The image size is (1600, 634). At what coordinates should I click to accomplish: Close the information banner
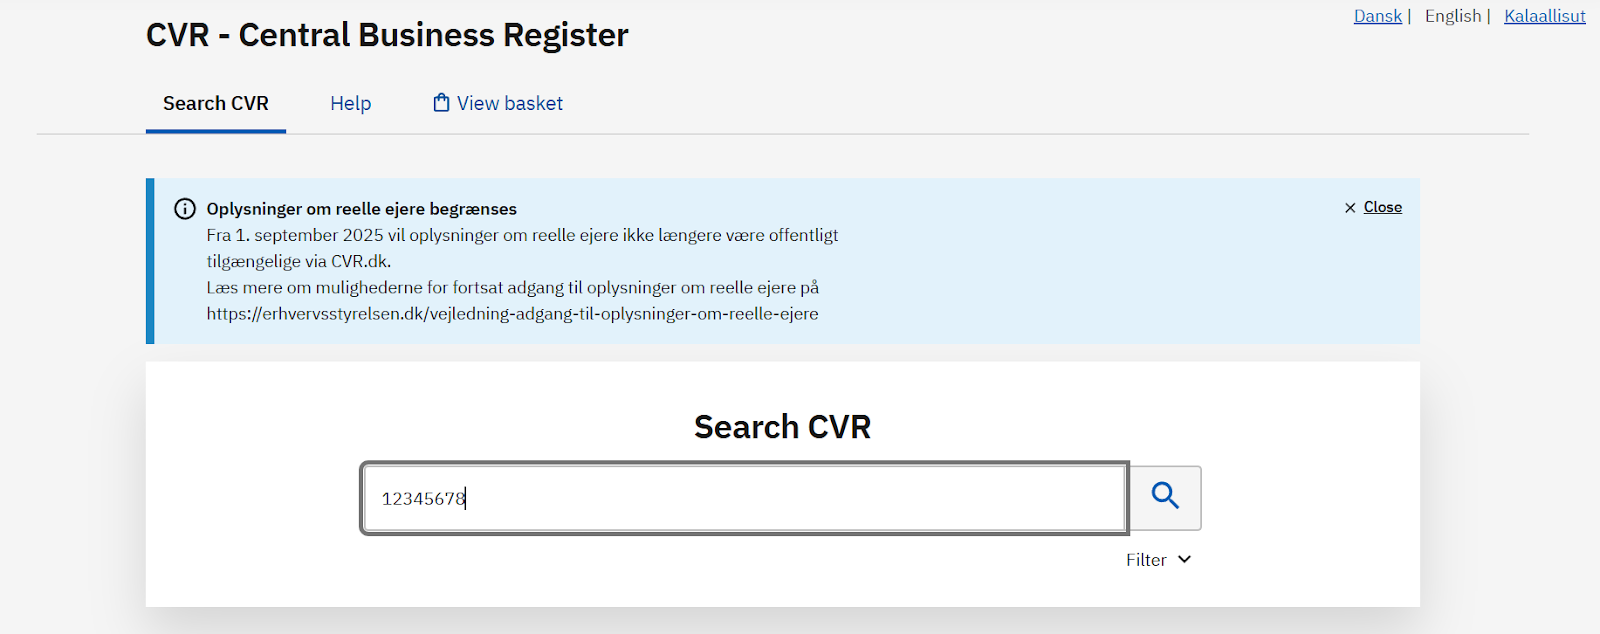coord(1370,207)
